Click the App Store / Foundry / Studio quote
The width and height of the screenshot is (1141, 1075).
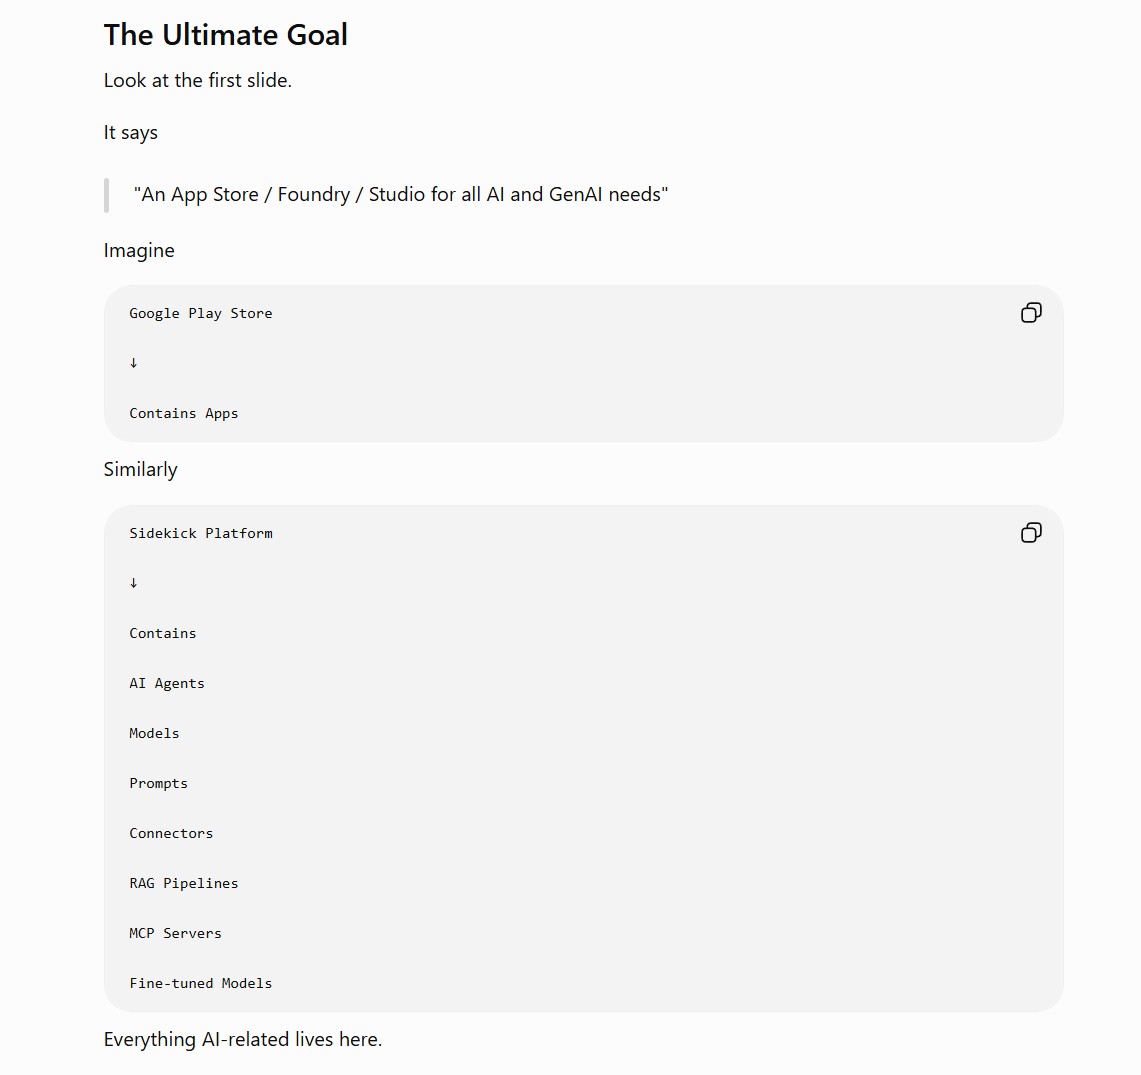coord(401,194)
